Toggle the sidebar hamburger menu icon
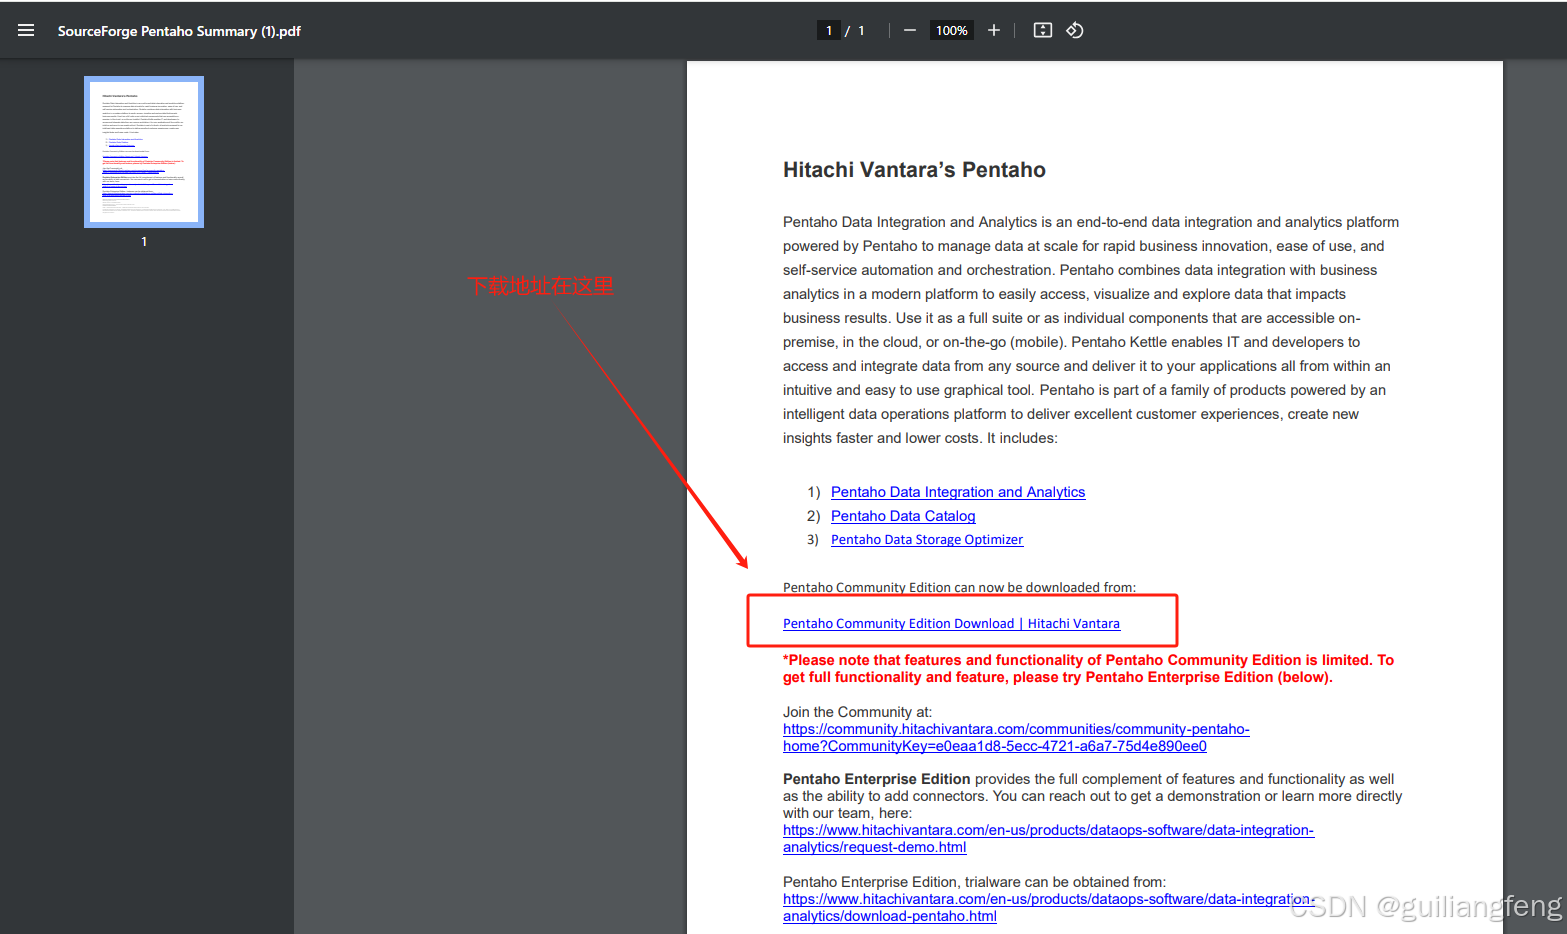Viewport: 1567px width, 934px height. 26,30
